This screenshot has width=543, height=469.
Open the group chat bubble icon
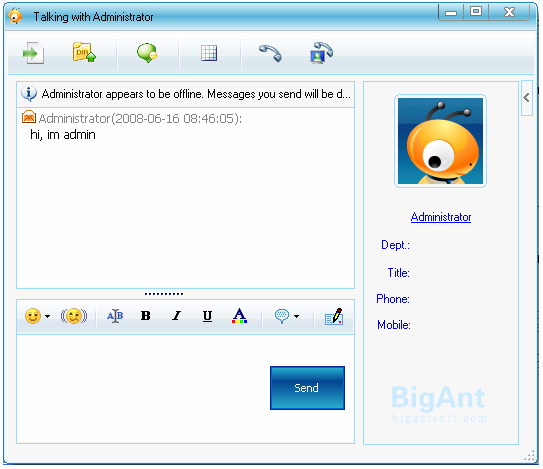(x=147, y=53)
